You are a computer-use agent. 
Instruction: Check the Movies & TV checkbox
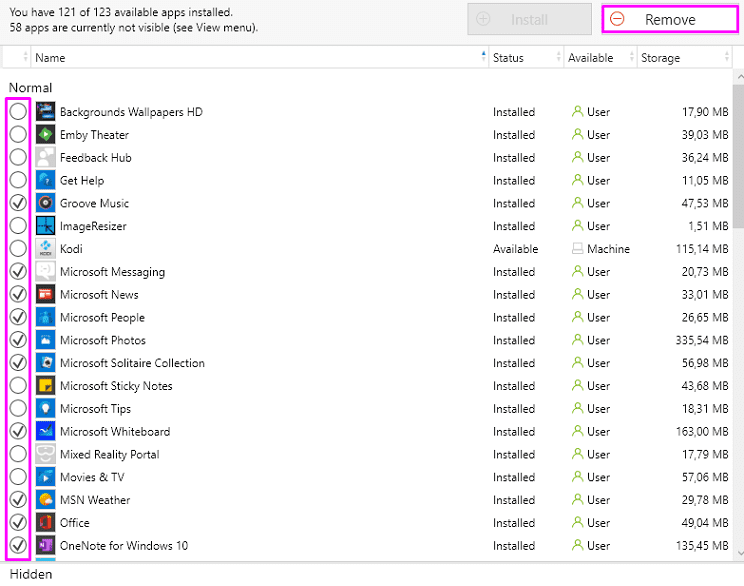pyautogui.click(x=18, y=477)
